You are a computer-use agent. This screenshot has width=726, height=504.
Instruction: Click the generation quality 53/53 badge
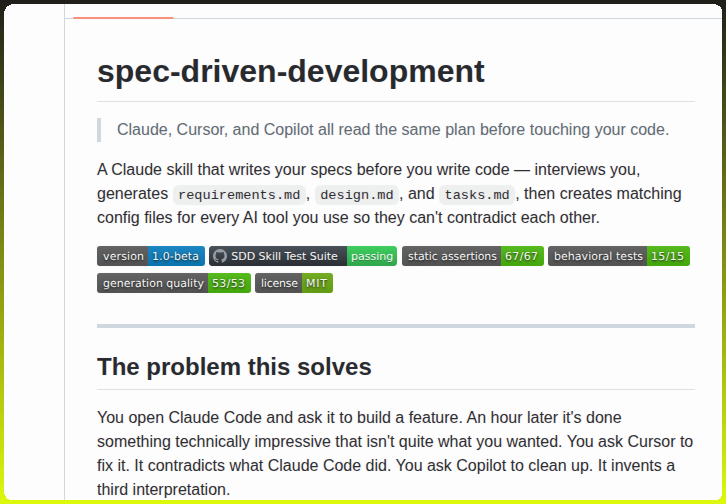point(174,283)
